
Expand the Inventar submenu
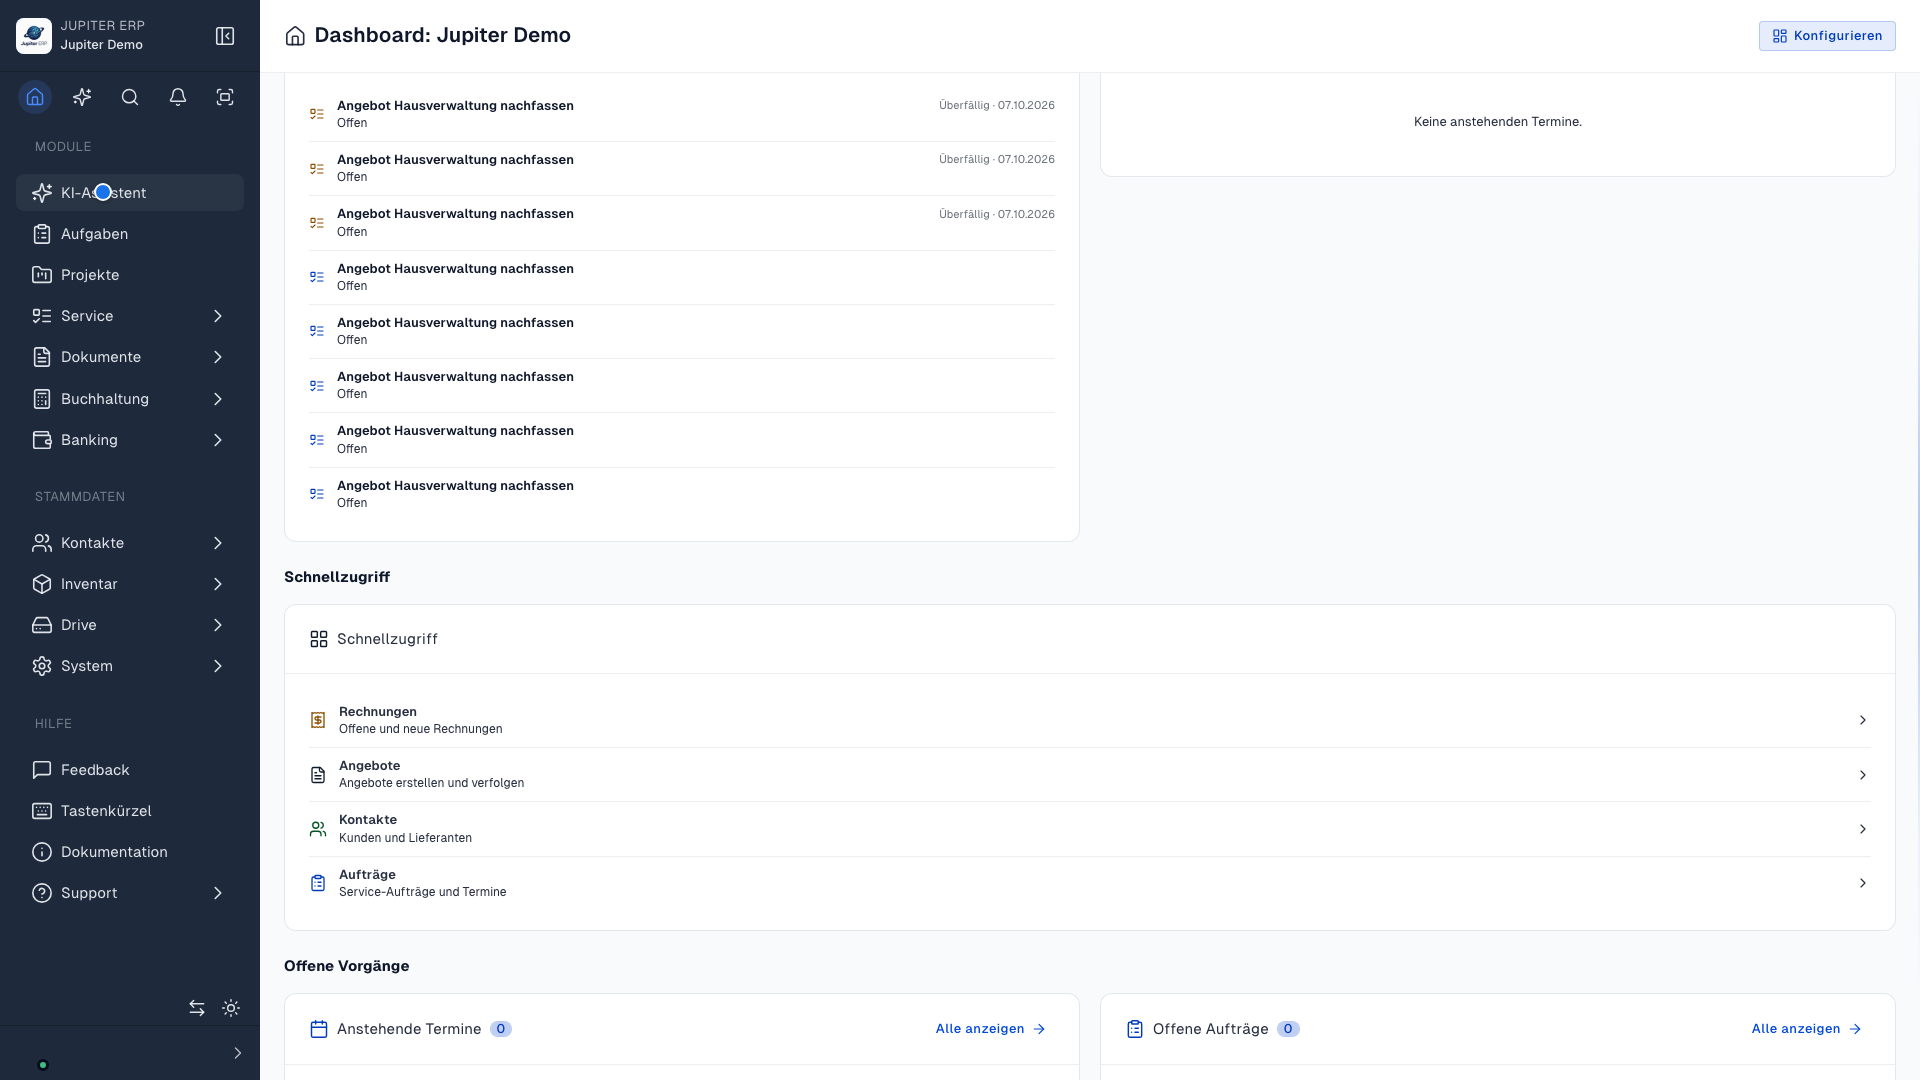click(x=218, y=584)
